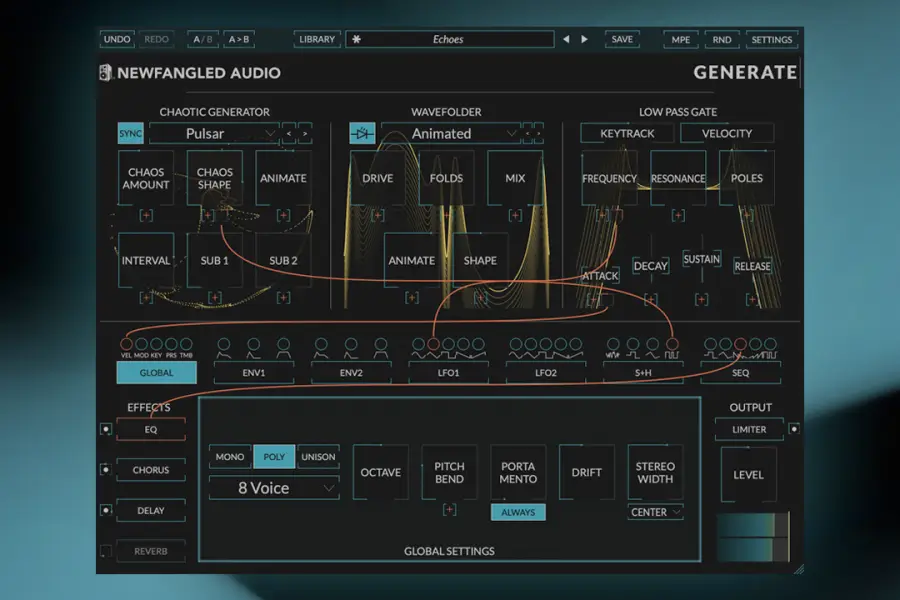Open the Animated wavefolder type dropdown
This screenshot has width=900, height=600.
(451, 134)
